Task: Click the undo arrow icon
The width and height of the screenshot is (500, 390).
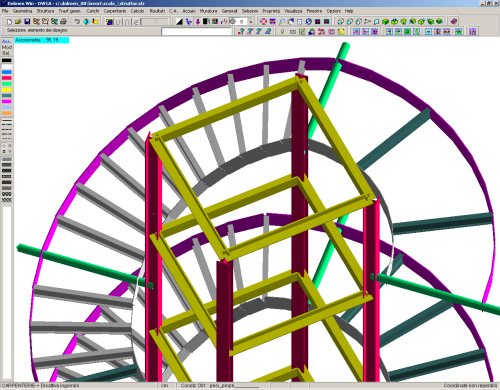Action: click(77, 22)
